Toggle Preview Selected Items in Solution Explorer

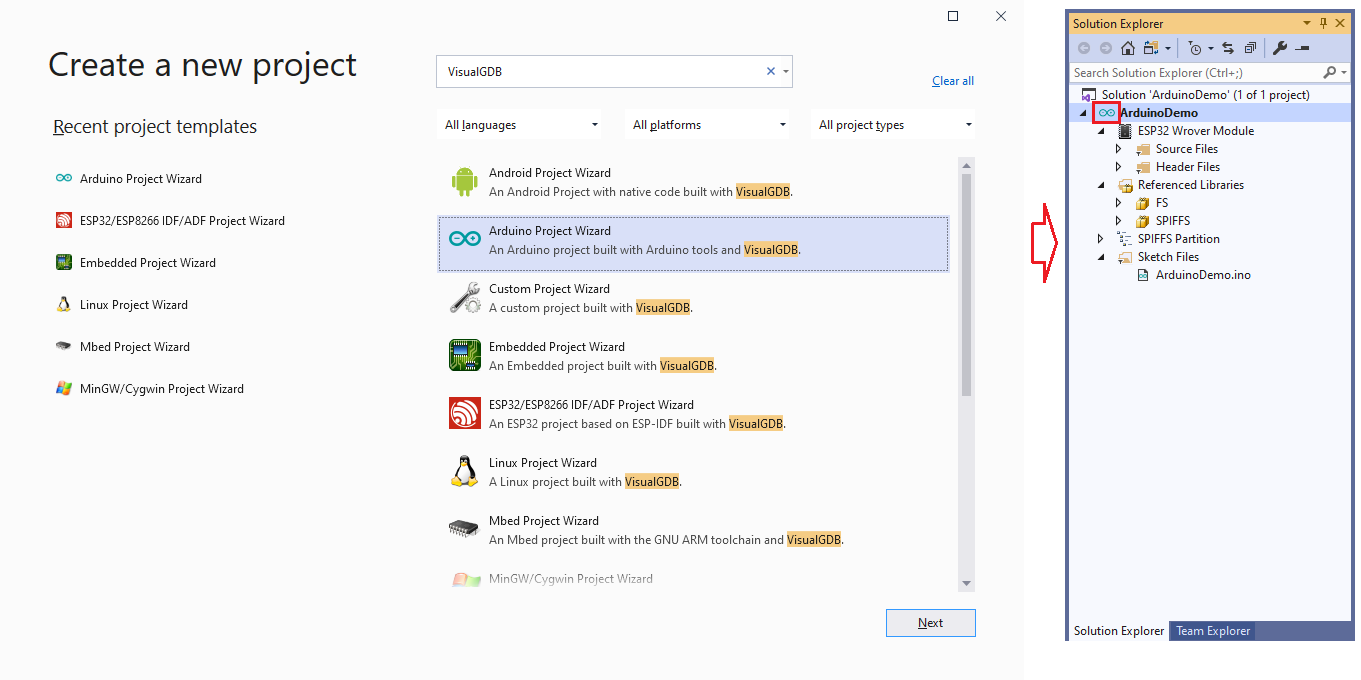(x=1302, y=48)
